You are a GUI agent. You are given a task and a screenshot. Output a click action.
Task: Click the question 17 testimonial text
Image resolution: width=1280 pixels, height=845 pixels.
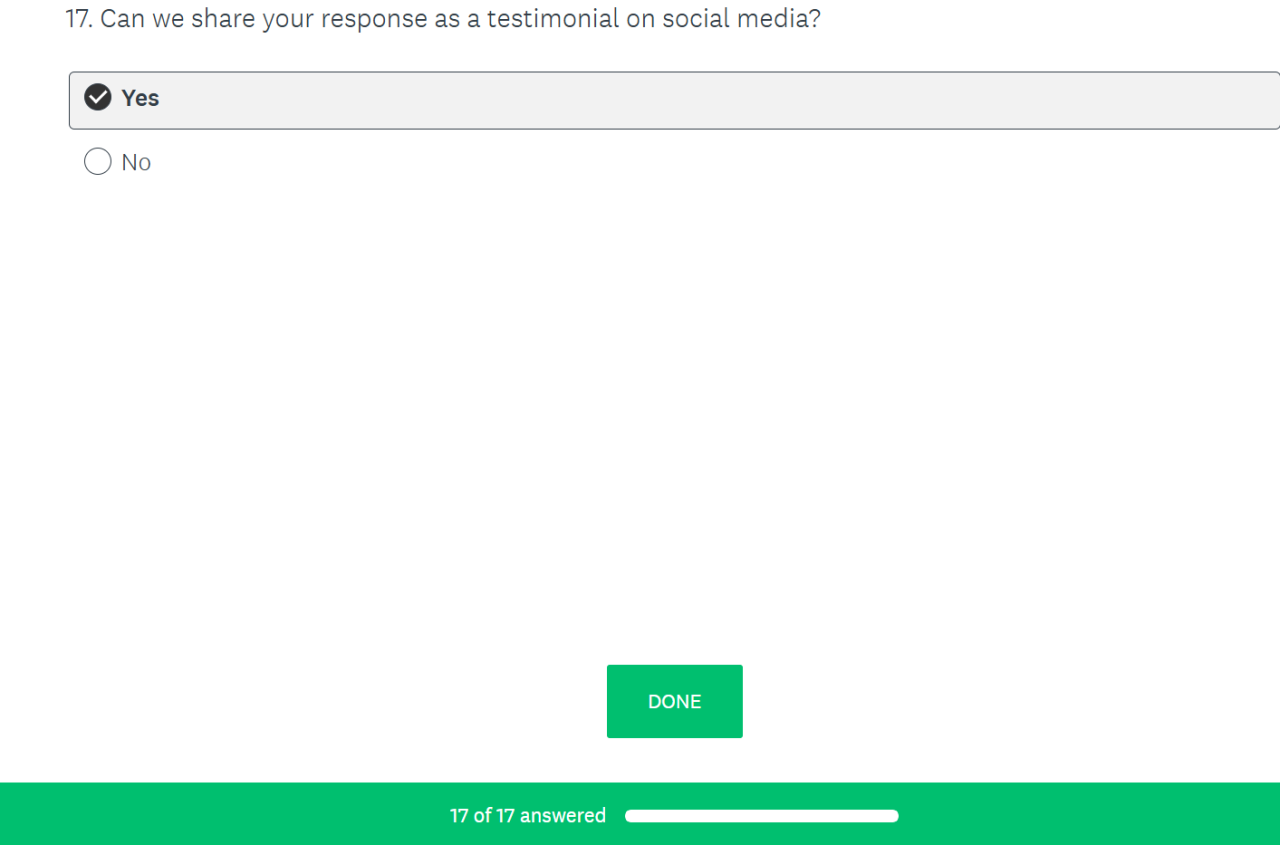click(x=442, y=18)
